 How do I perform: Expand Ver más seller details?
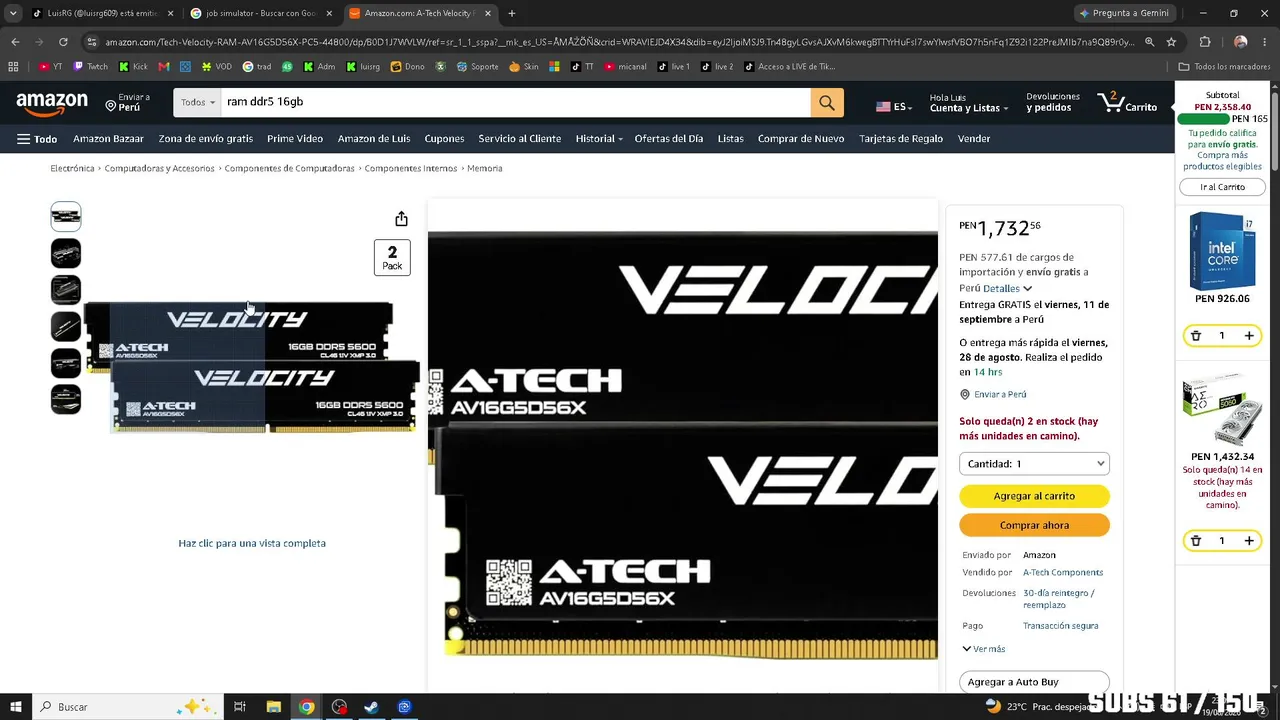pos(984,649)
